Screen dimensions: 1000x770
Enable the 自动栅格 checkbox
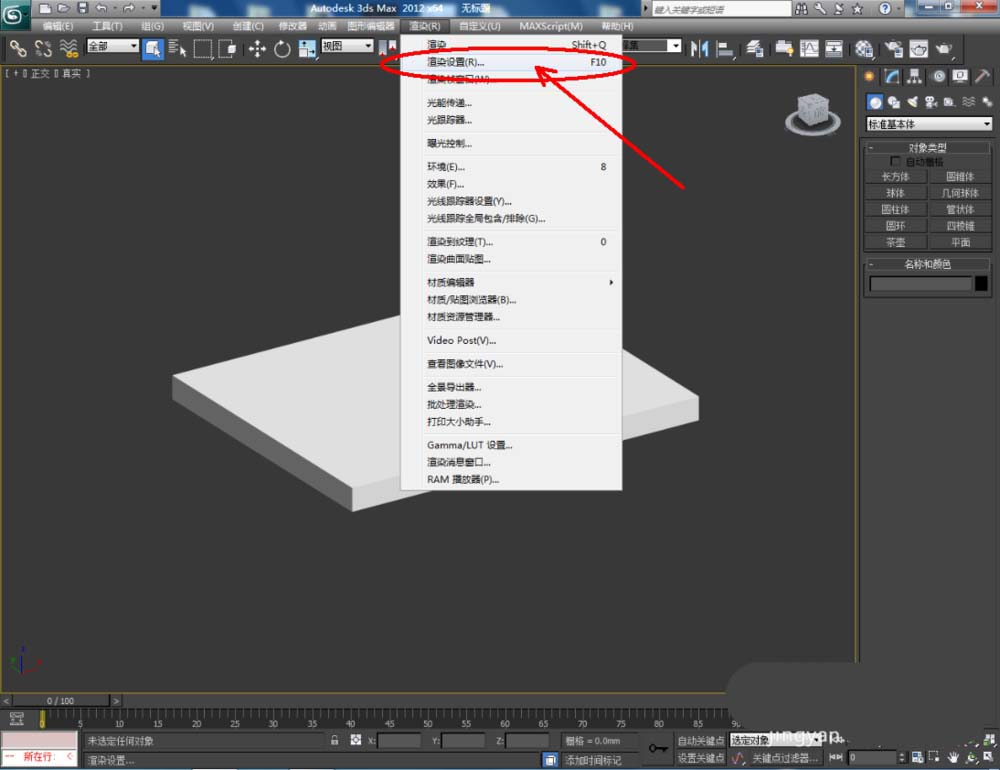pos(895,161)
